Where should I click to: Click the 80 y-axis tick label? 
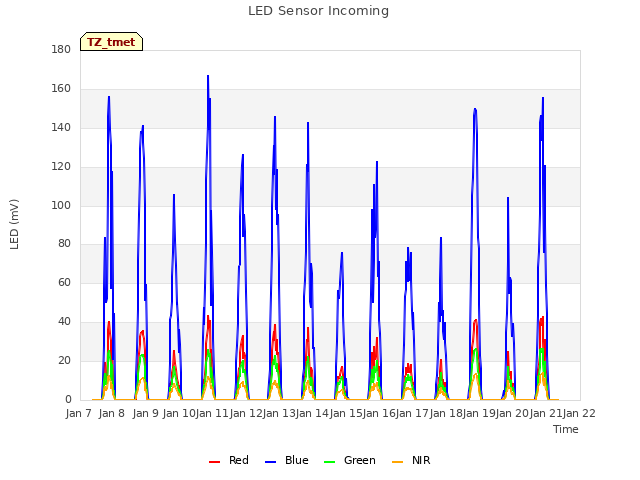pyautogui.click(x=64, y=244)
